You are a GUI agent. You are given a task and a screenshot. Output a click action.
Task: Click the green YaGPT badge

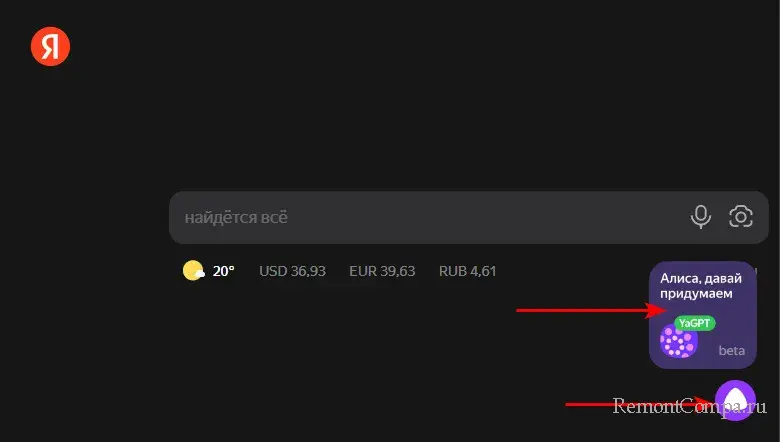pyautogui.click(x=694, y=323)
